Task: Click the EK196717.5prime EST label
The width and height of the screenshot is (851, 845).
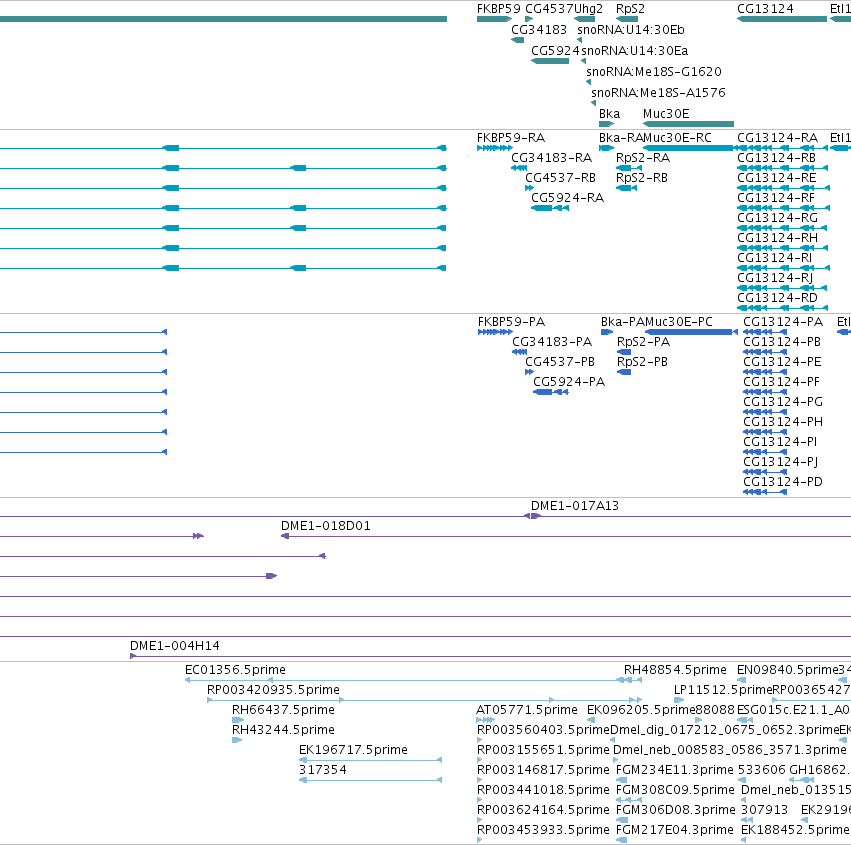Action: [353, 749]
